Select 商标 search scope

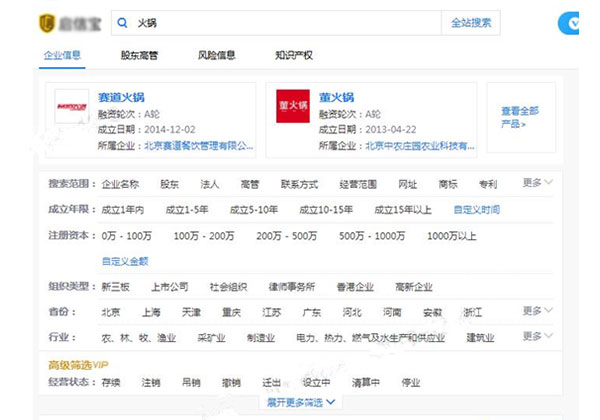448,184
